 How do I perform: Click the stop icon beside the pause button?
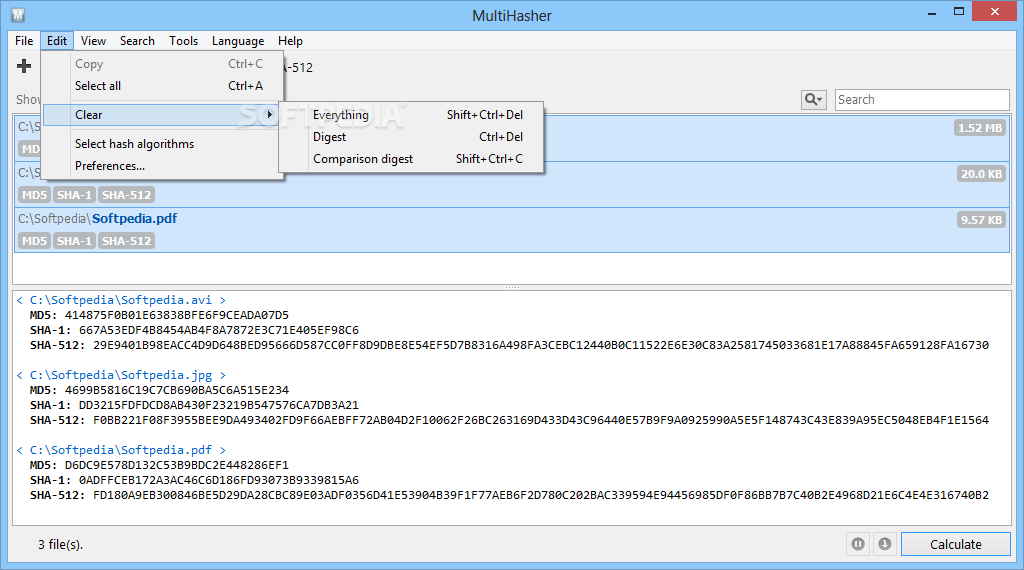pyautogui.click(x=885, y=544)
